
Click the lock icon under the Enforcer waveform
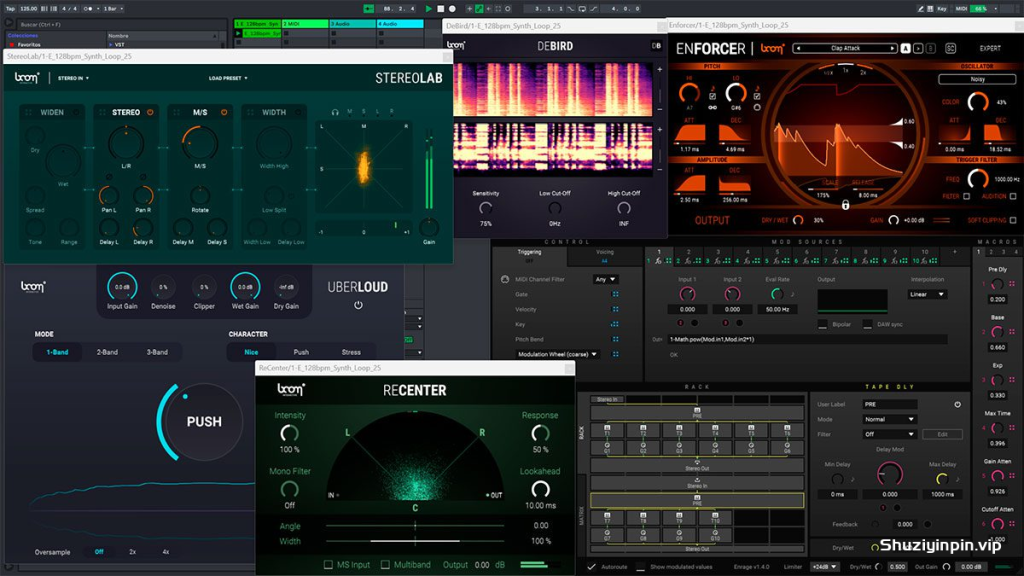[x=845, y=205]
